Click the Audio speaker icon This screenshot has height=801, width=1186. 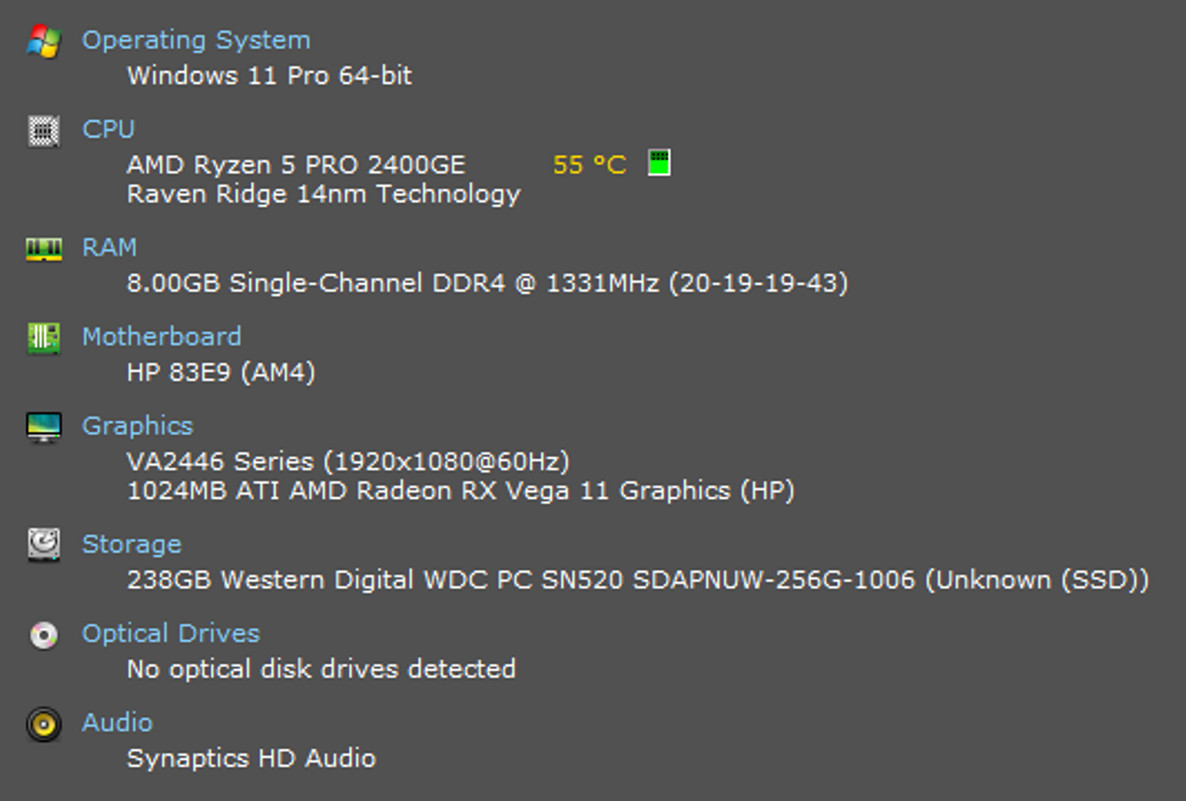pyautogui.click(x=43, y=724)
